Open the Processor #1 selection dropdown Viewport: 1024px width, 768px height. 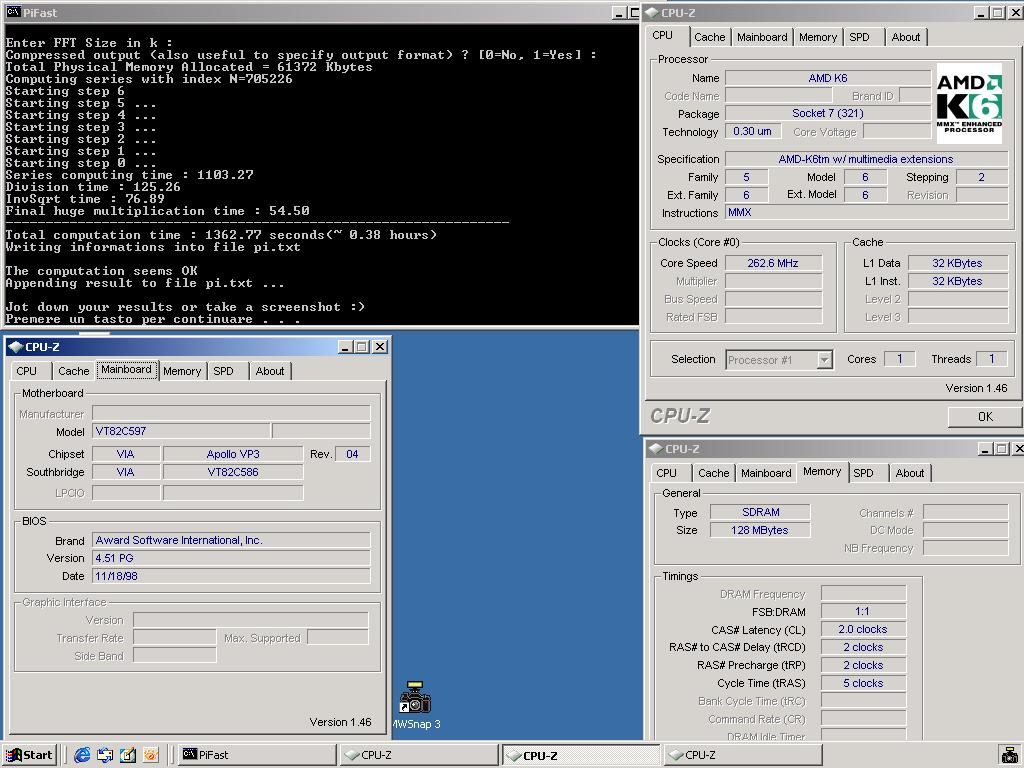[x=825, y=360]
